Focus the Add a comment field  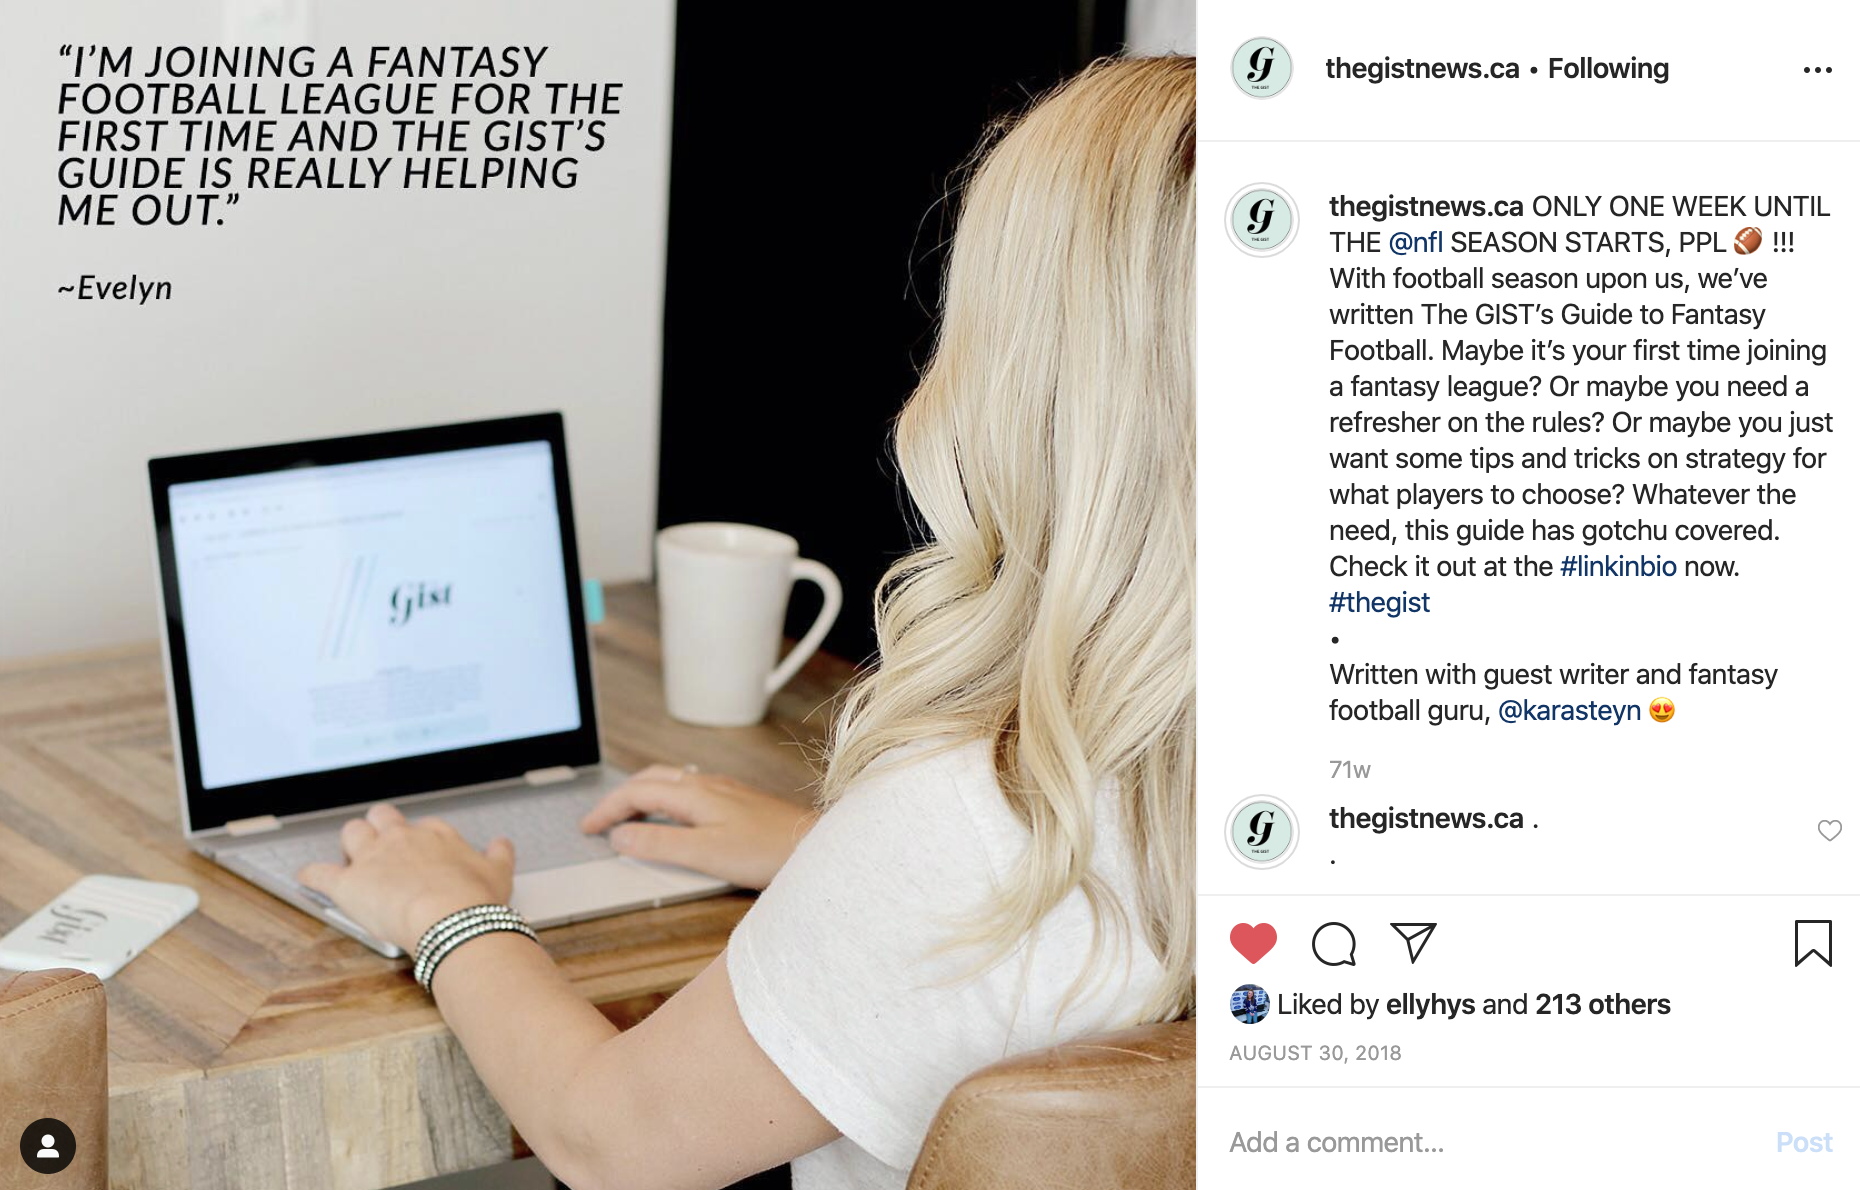1490,1142
